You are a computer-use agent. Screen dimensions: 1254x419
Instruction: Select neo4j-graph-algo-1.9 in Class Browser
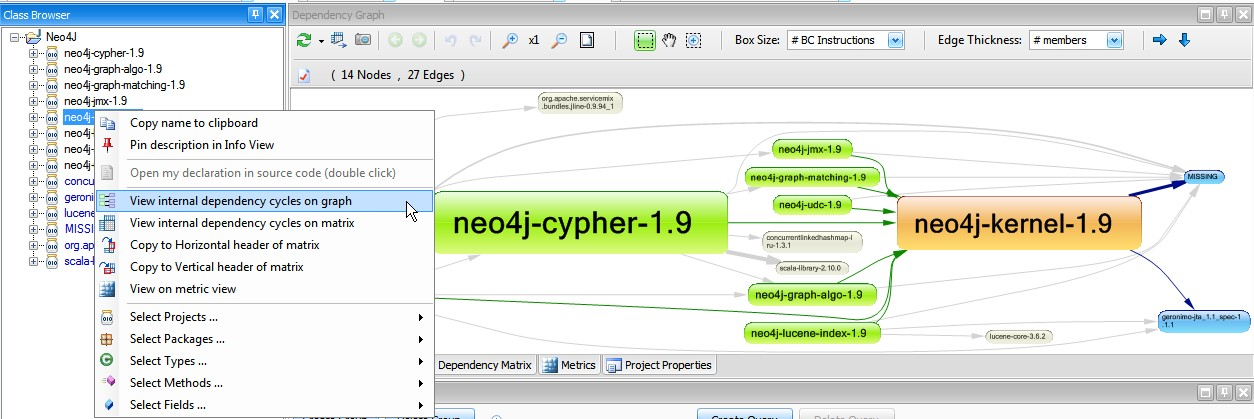pyautogui.click(x=112, y=69)
